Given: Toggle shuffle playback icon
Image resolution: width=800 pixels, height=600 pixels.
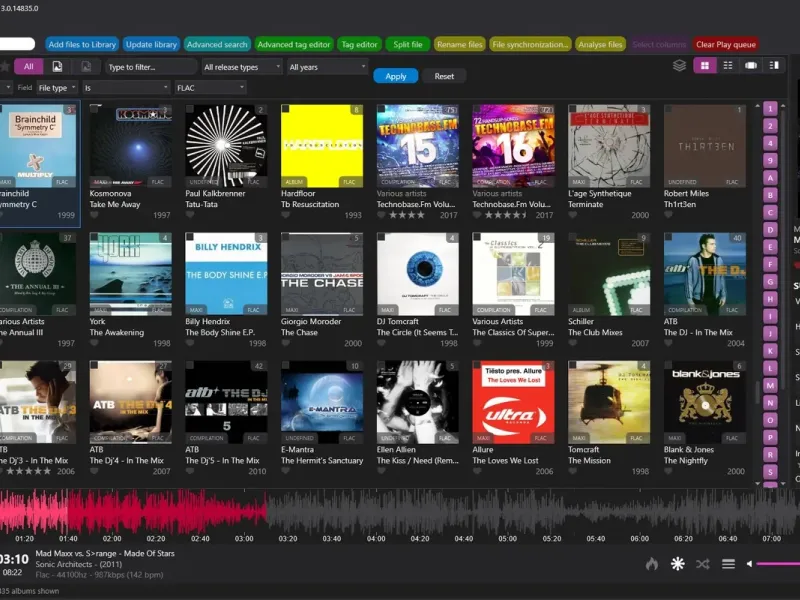Looking at the screenshot, I should [703, 564].
